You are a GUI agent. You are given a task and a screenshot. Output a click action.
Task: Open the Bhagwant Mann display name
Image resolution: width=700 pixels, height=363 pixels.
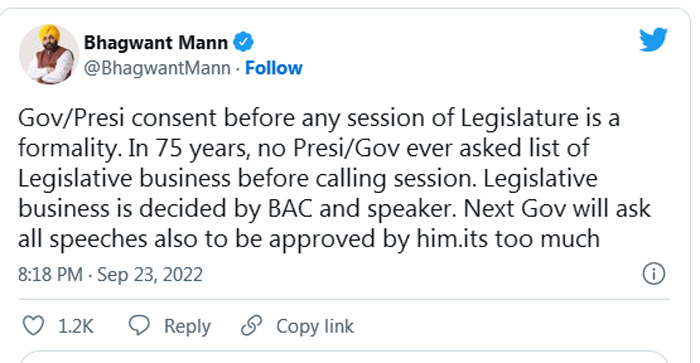pyautogui.click(x=156, y=42)
